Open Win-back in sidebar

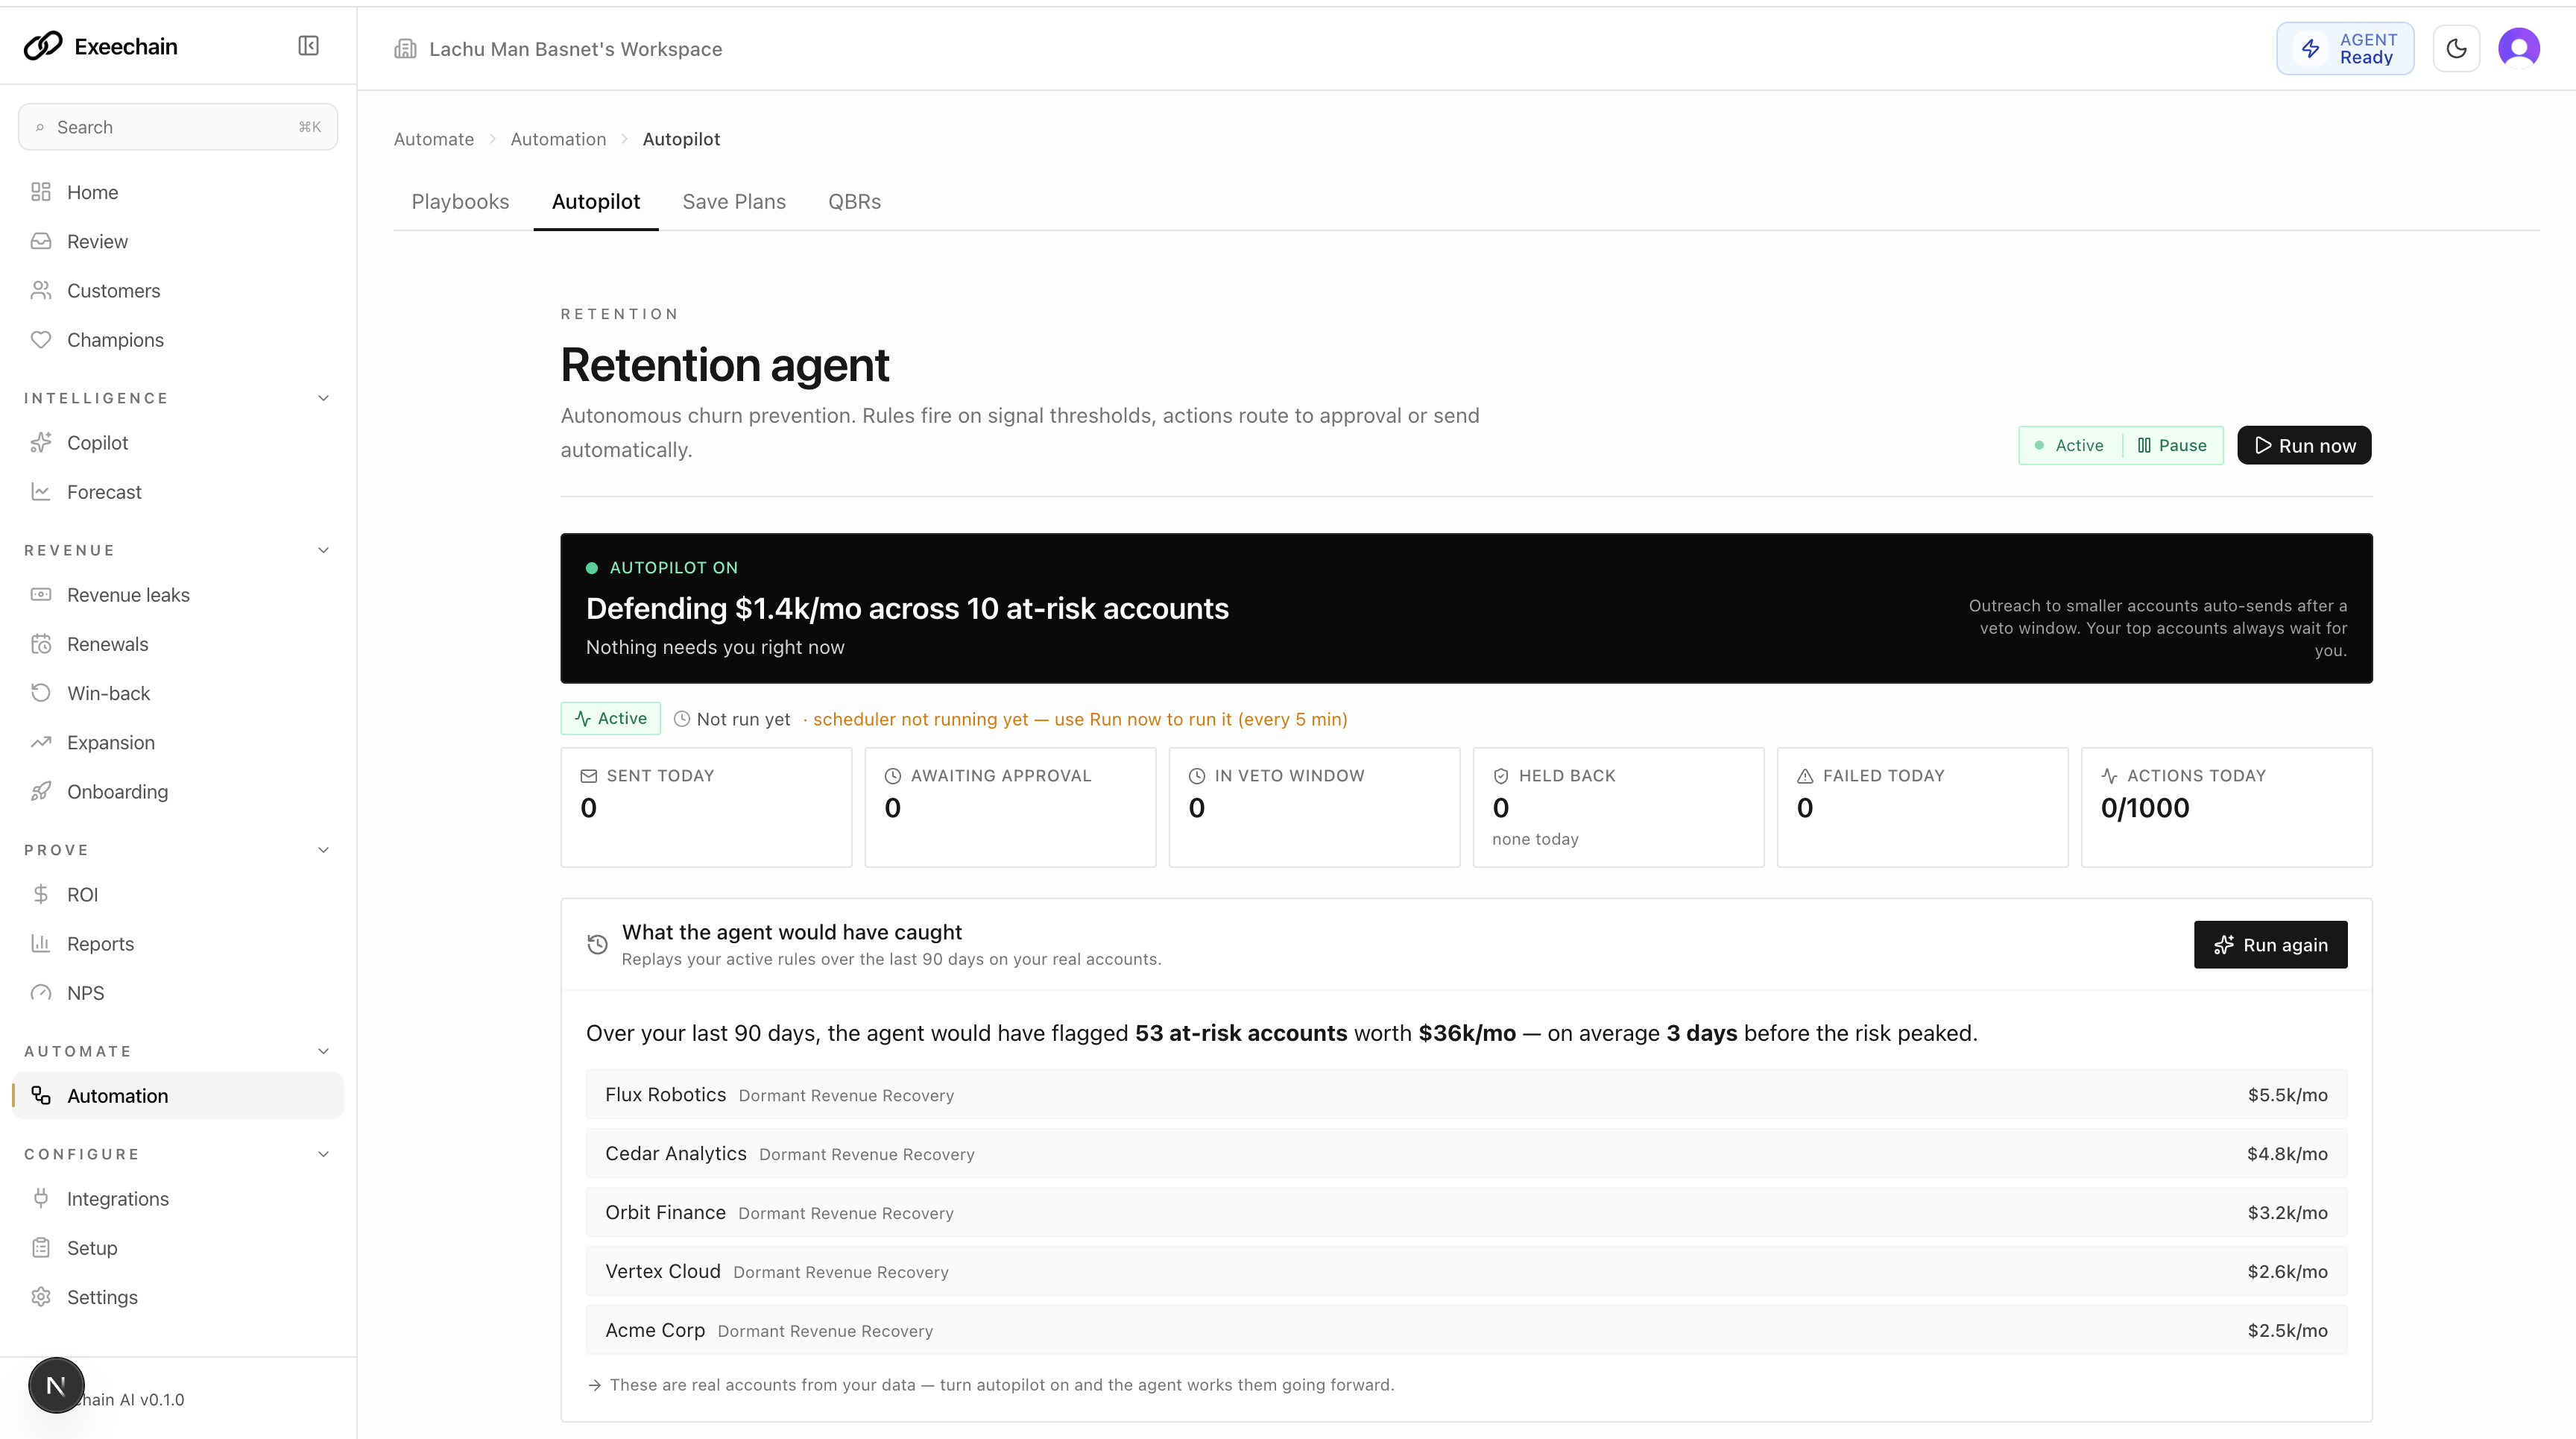(178, 693)
